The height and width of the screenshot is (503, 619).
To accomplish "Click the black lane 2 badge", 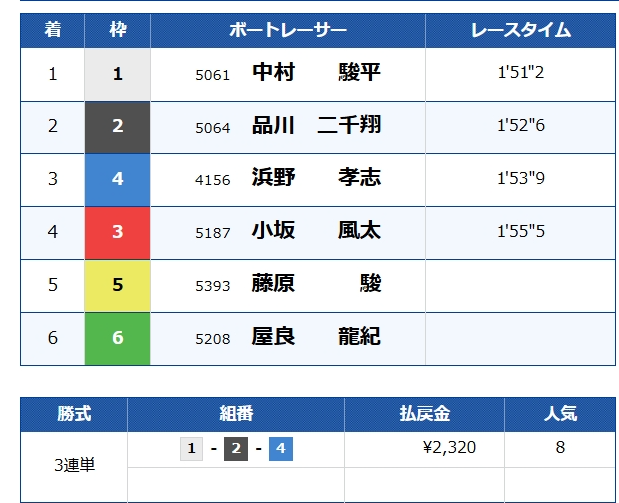I will (117, 126).
